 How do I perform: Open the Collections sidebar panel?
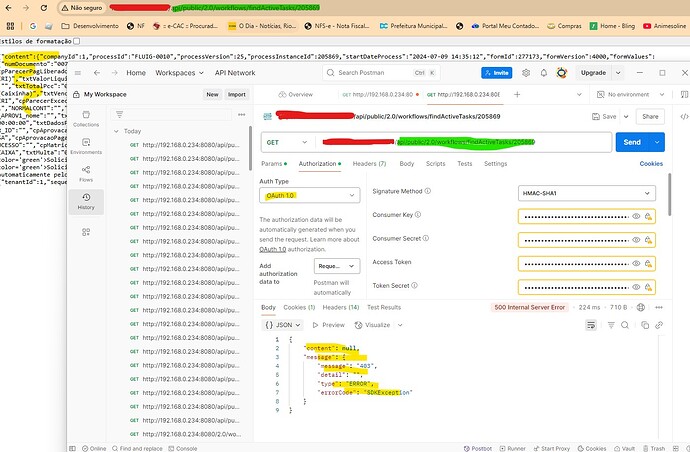pos(85,120)
